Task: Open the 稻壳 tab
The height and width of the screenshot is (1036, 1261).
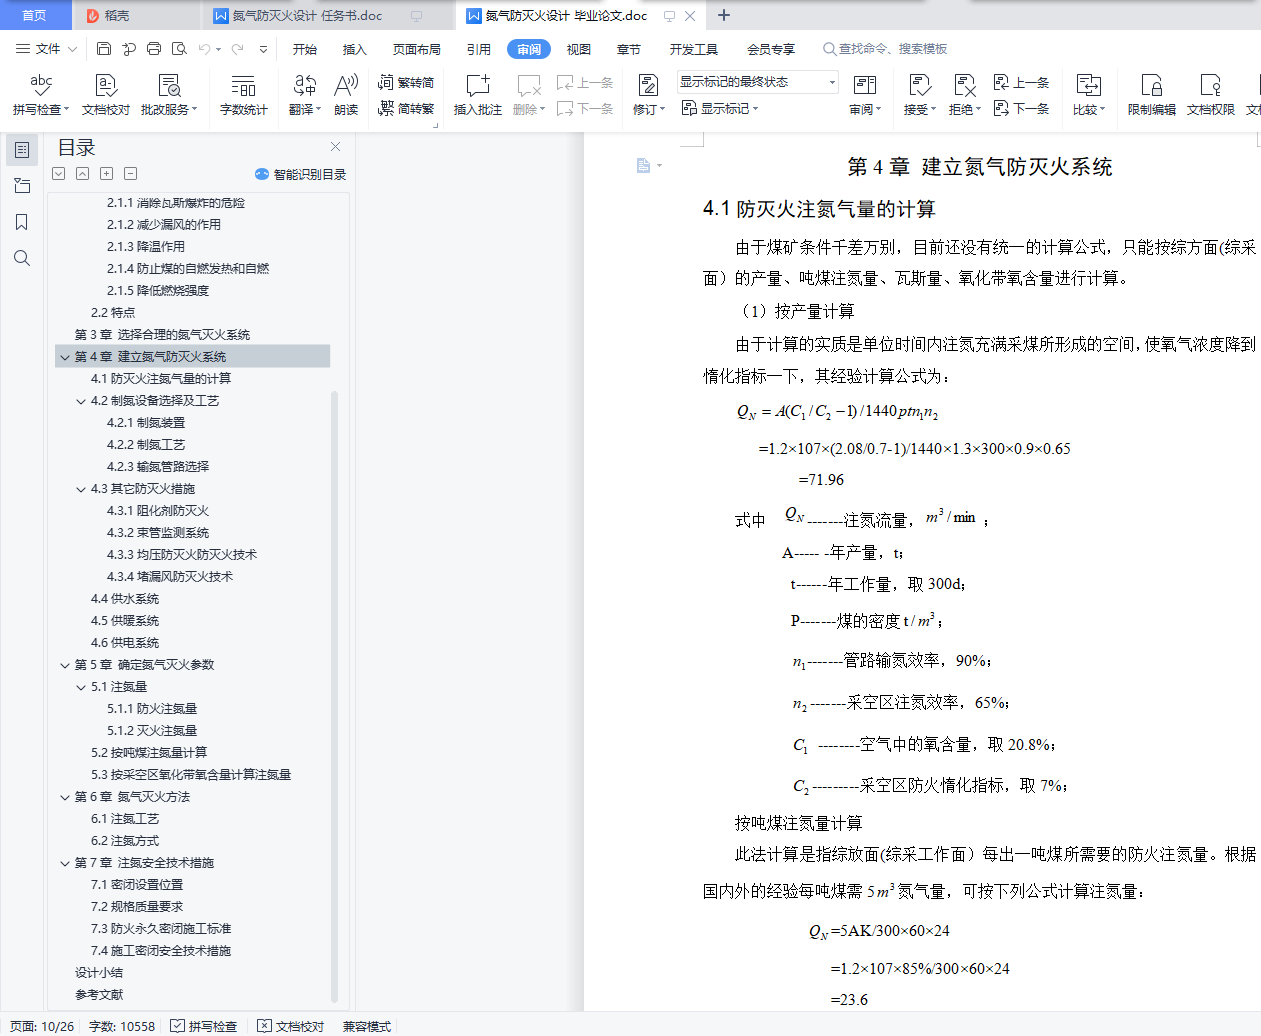Action: click(x=136, y=16)
